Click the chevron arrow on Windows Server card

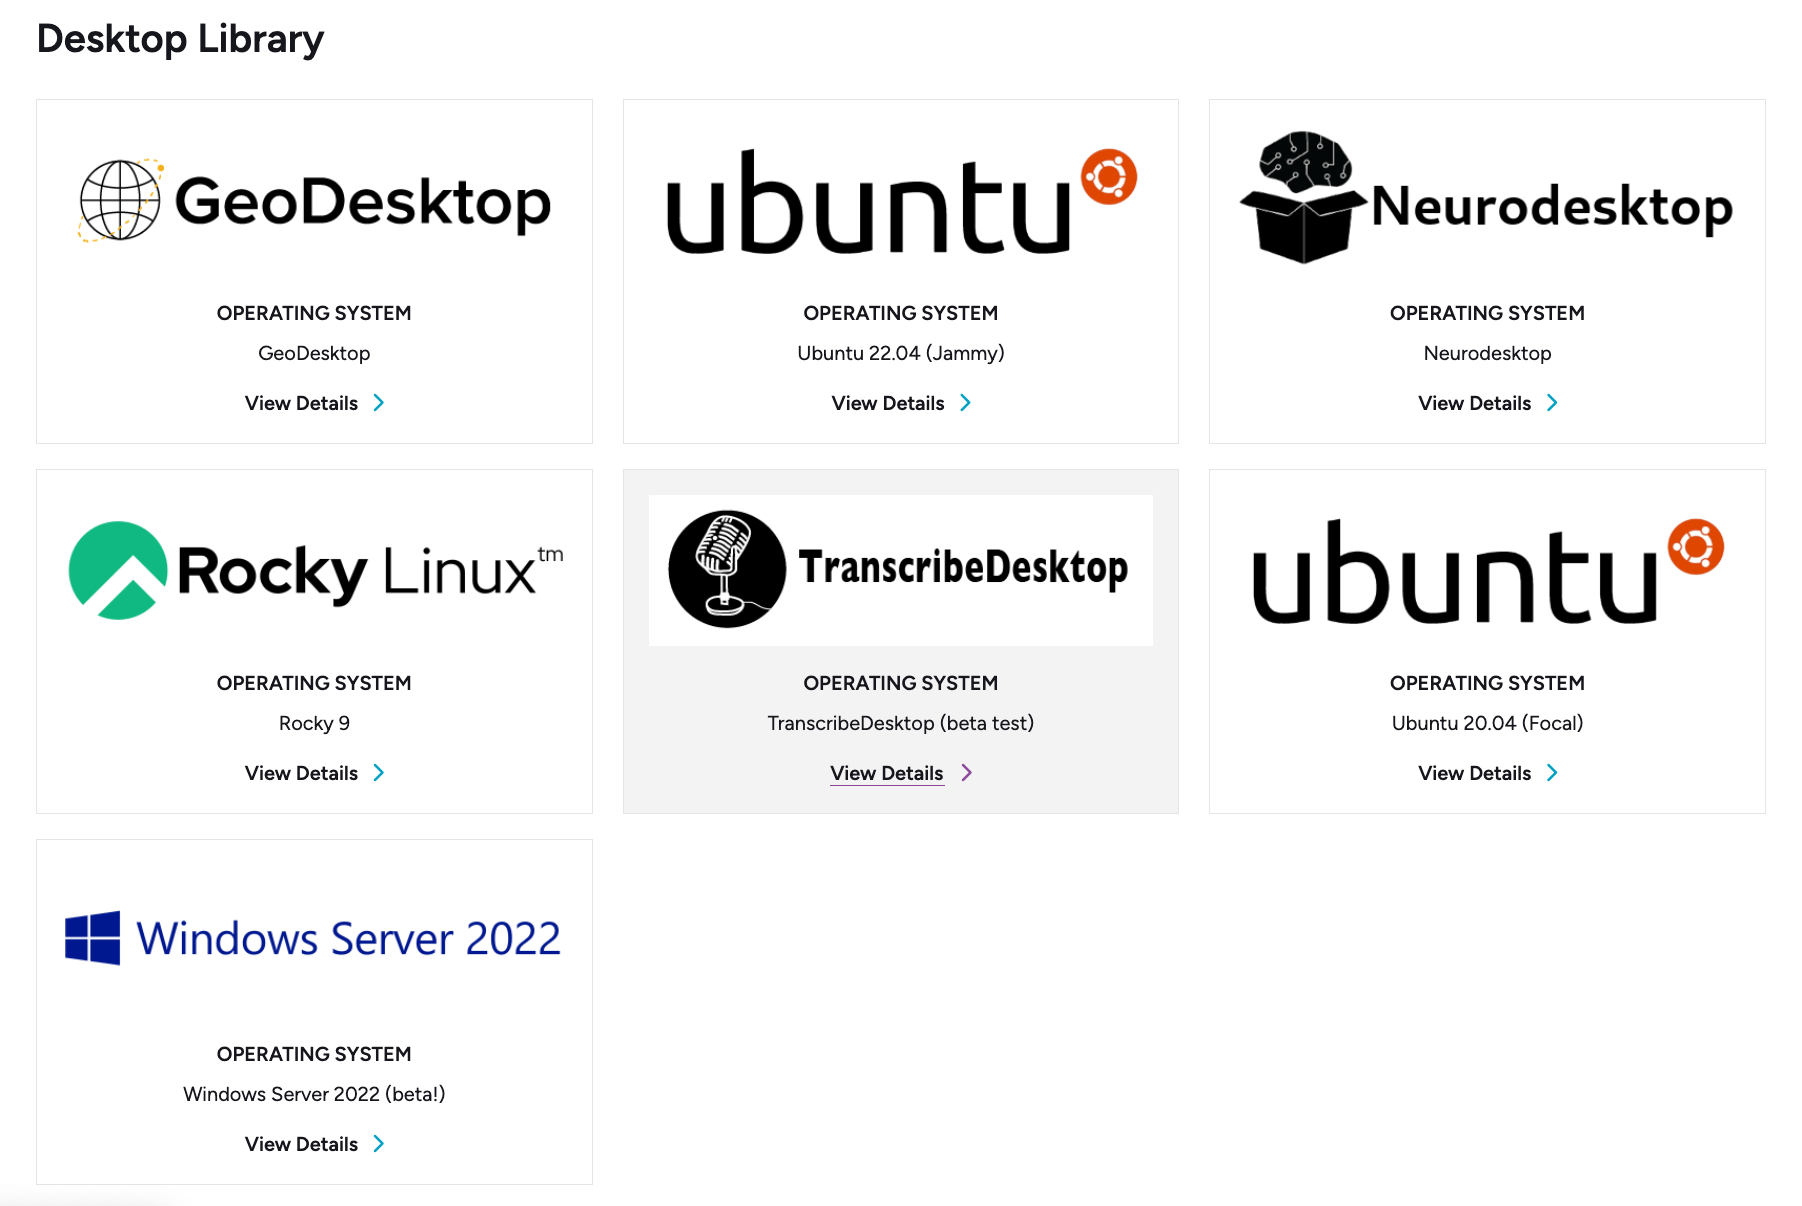click(379, 1144)
